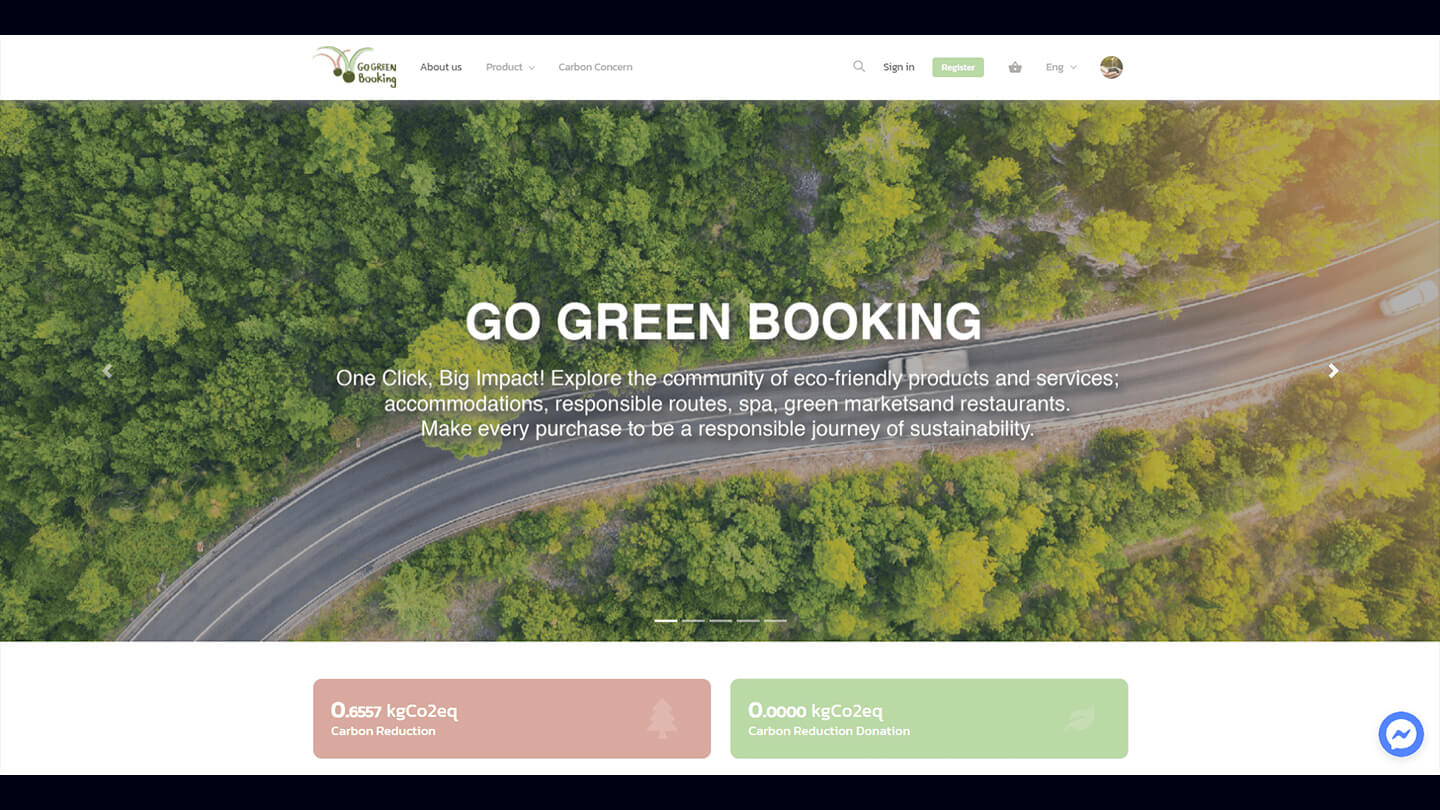
Task: Click the Sign in link
Action: [898, 67]
